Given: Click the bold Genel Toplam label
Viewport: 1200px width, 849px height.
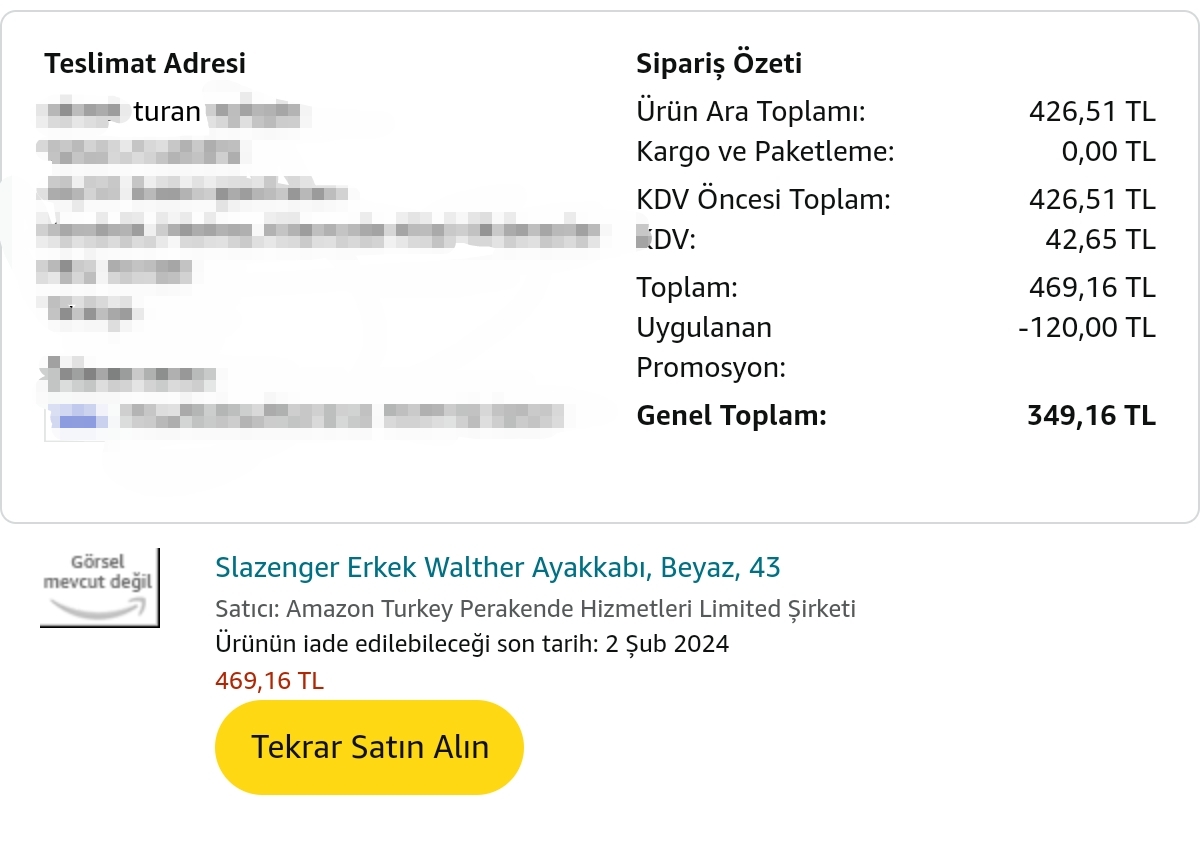Looking at the screenshot, I should 731,416.
